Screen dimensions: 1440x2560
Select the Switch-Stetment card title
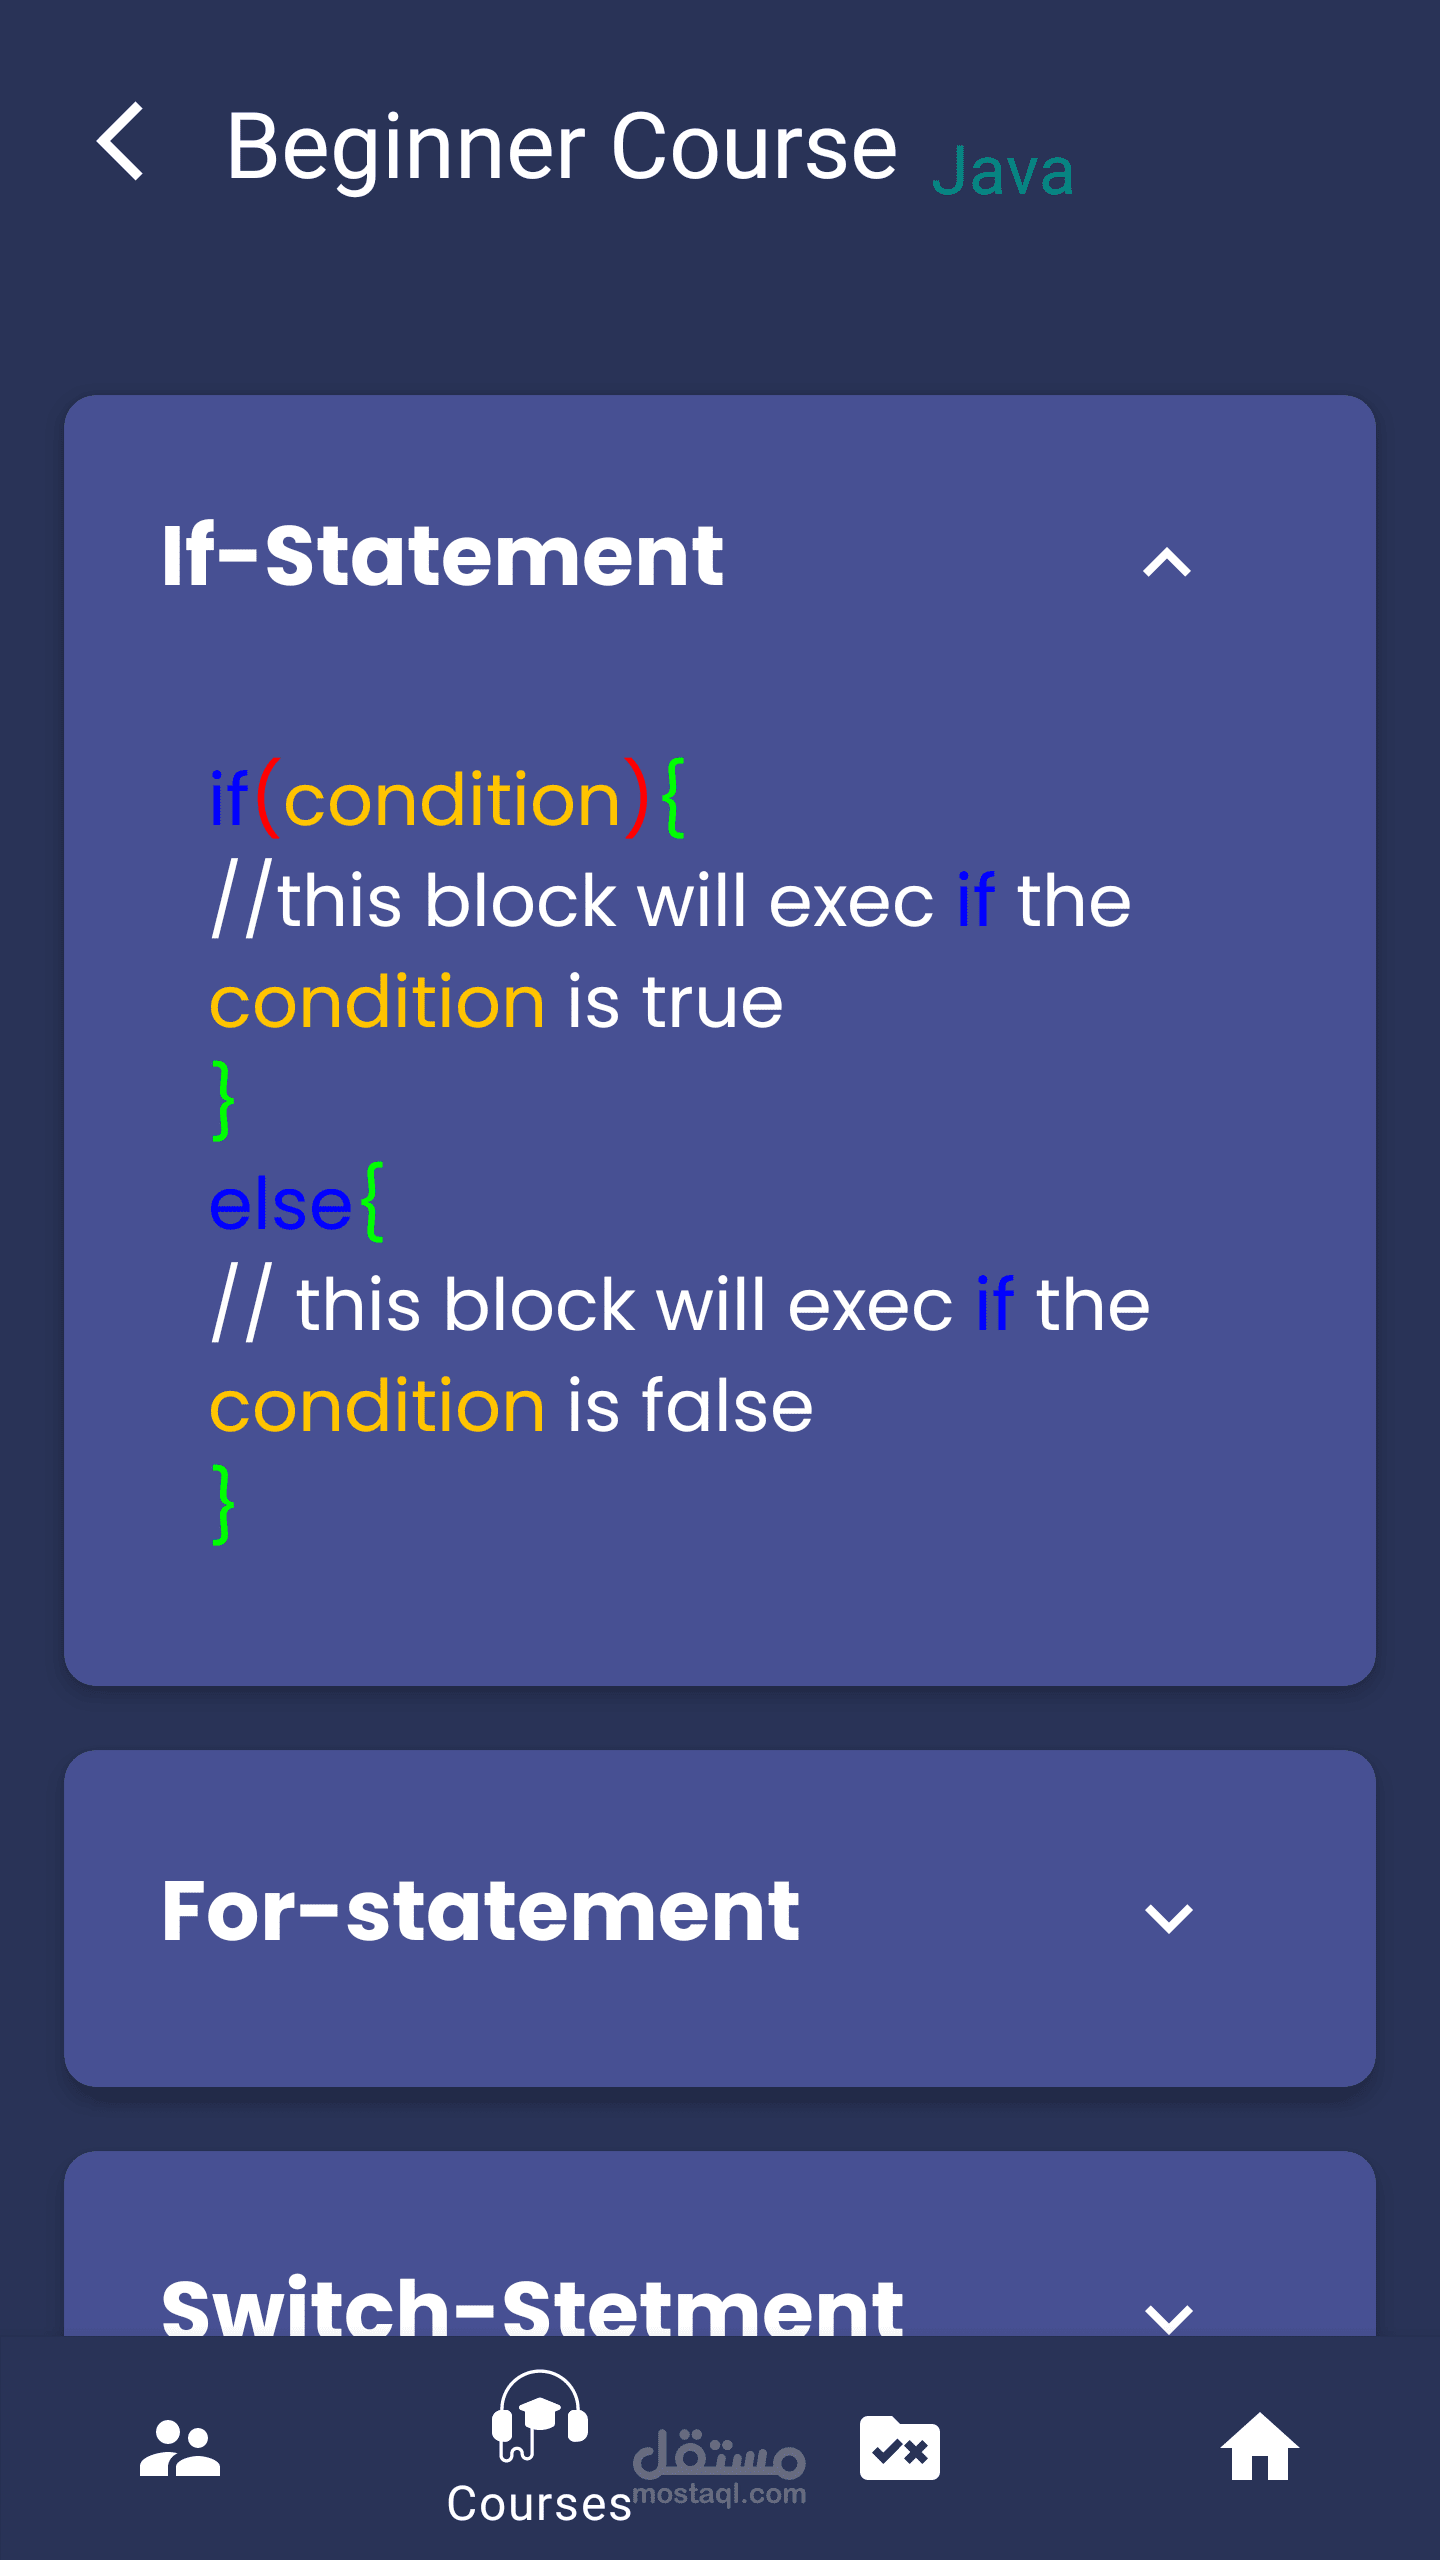pyautogui.click(x=532, y=2306)
